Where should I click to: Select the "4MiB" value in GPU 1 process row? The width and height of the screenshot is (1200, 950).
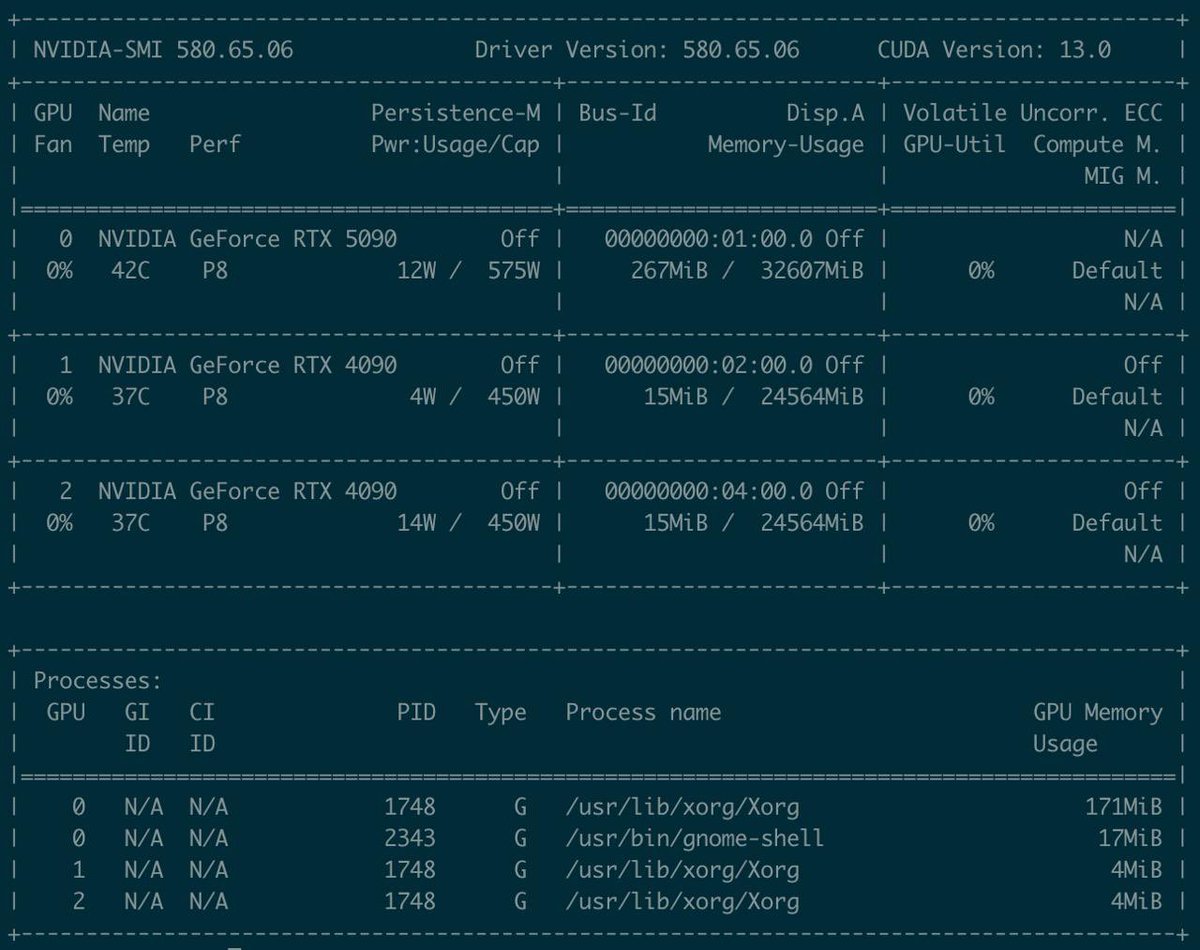tap(1137, 870)
